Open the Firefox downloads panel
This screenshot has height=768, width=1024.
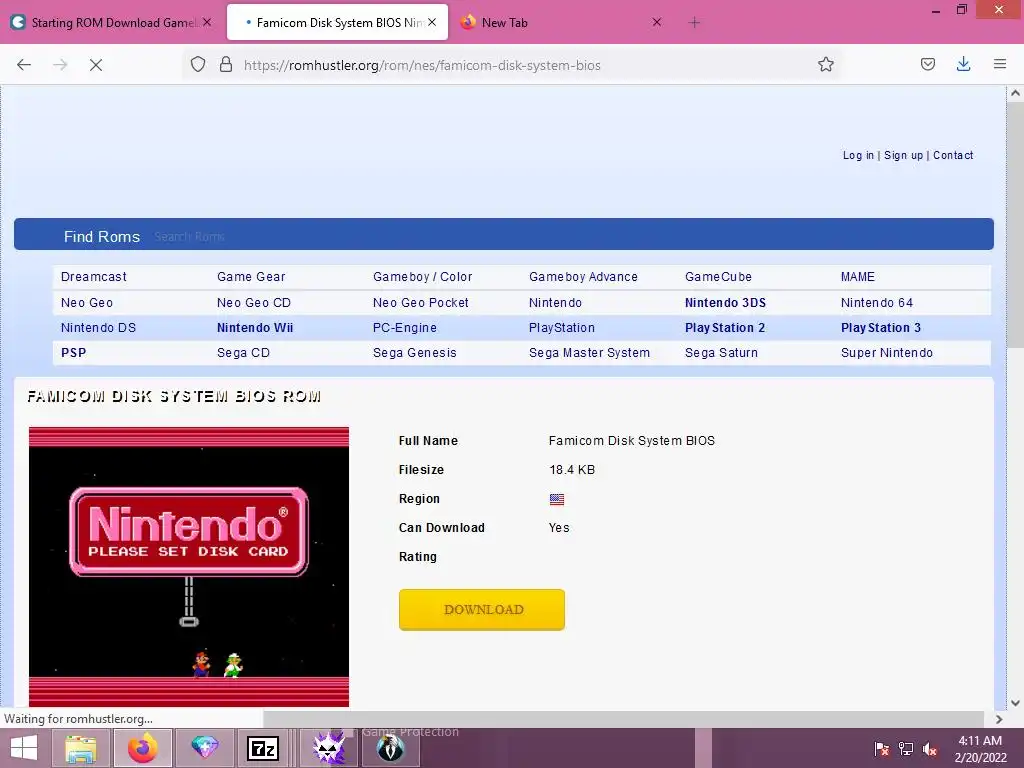pyautogui.click(x=963, y=64)
